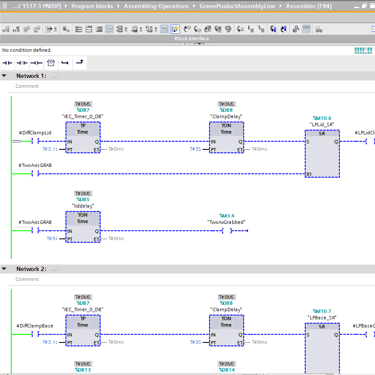375x375 pixels.
Task: Collapse Network 1 with its triangle
Action: [4, 76]
